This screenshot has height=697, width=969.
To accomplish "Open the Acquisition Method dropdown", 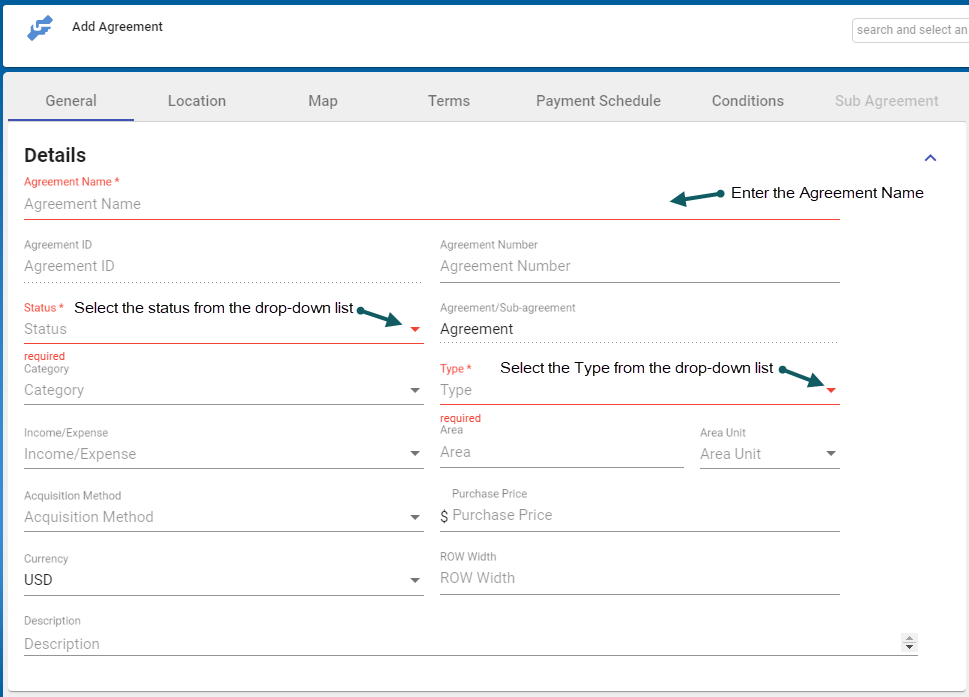I will click(415, 517).
